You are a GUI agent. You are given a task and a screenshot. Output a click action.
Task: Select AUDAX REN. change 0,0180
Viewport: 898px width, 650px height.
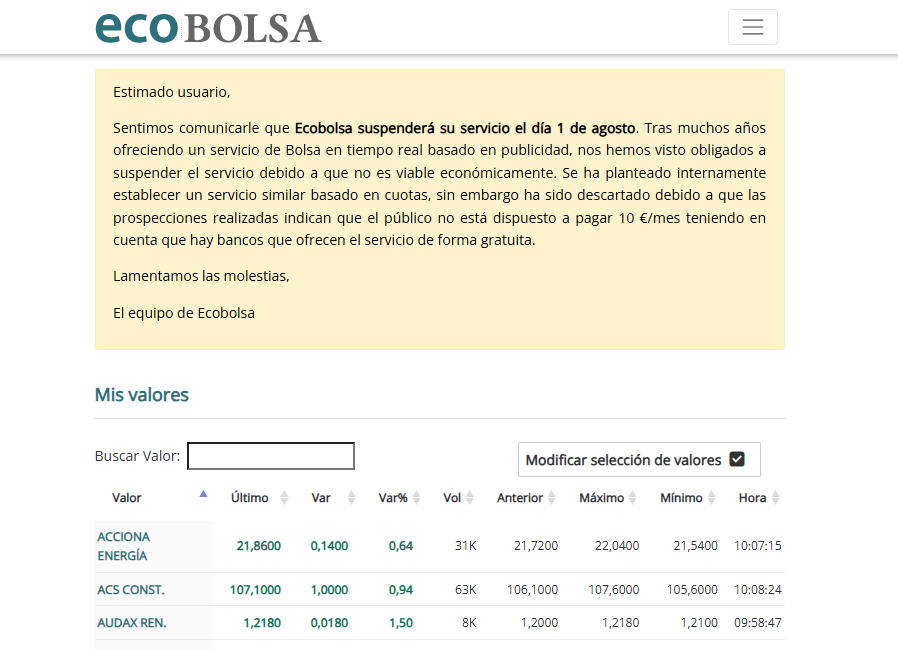(x=329, y=623)
